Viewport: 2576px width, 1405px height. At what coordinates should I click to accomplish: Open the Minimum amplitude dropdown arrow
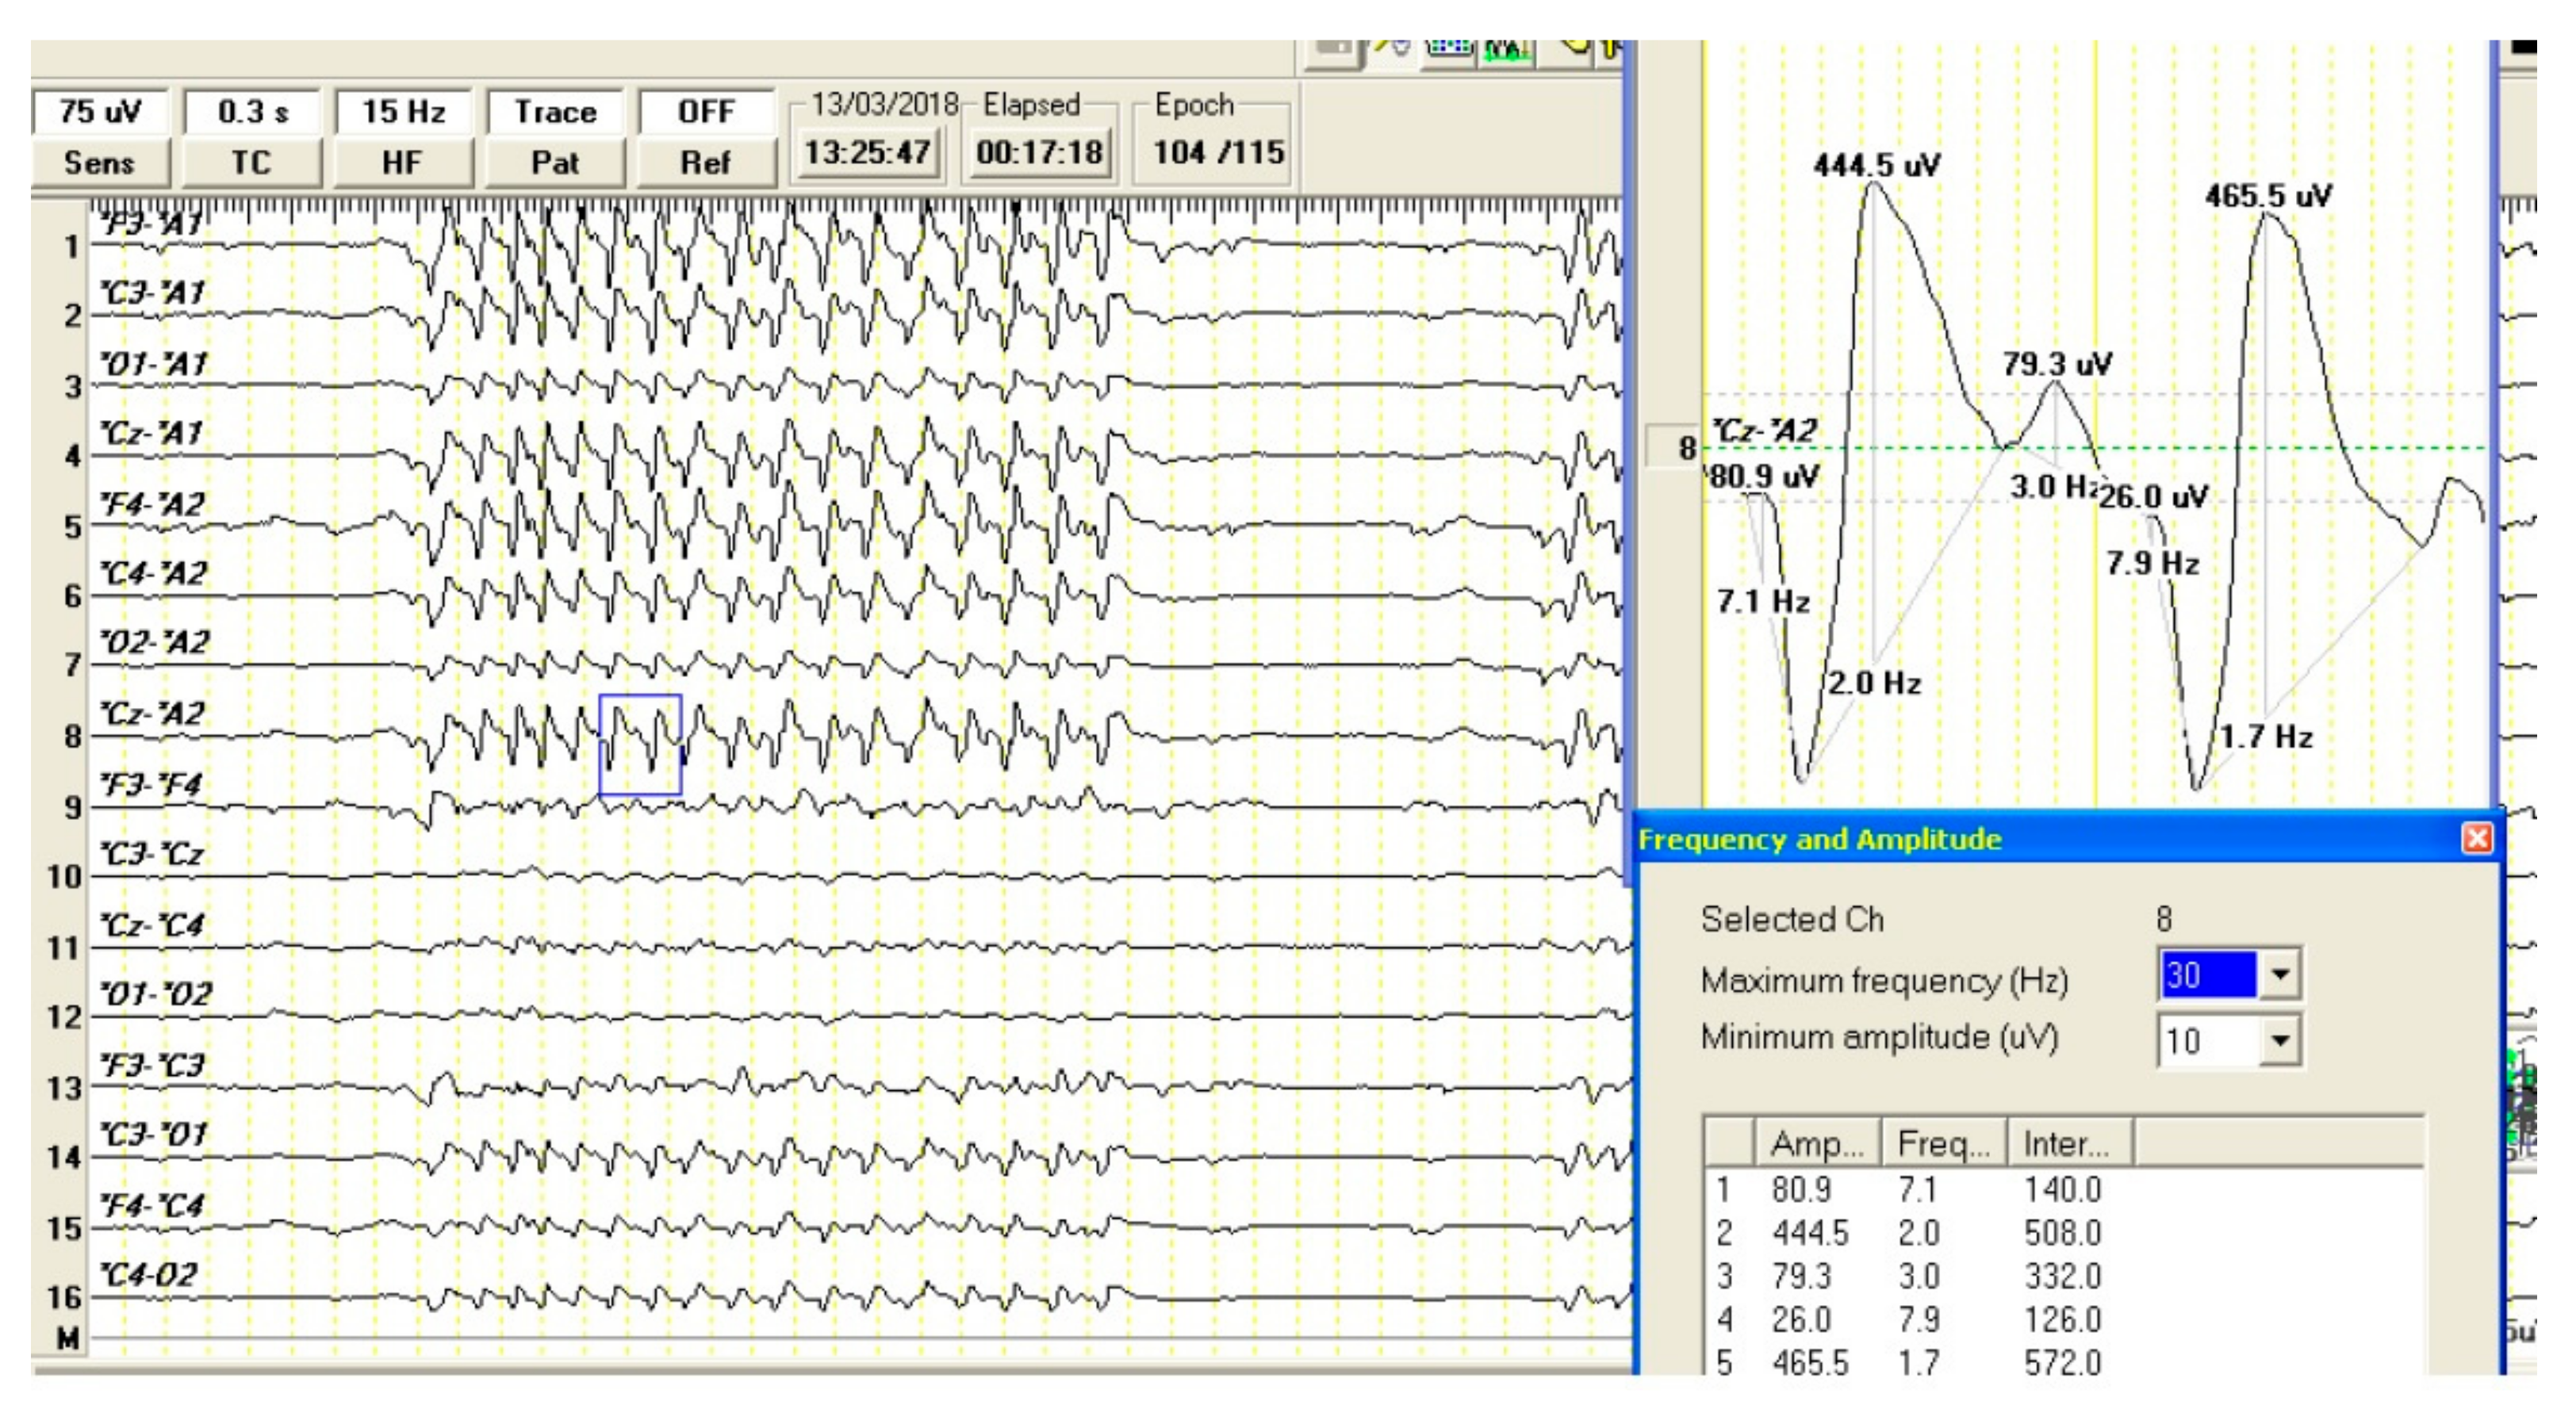[2280, 1040]
